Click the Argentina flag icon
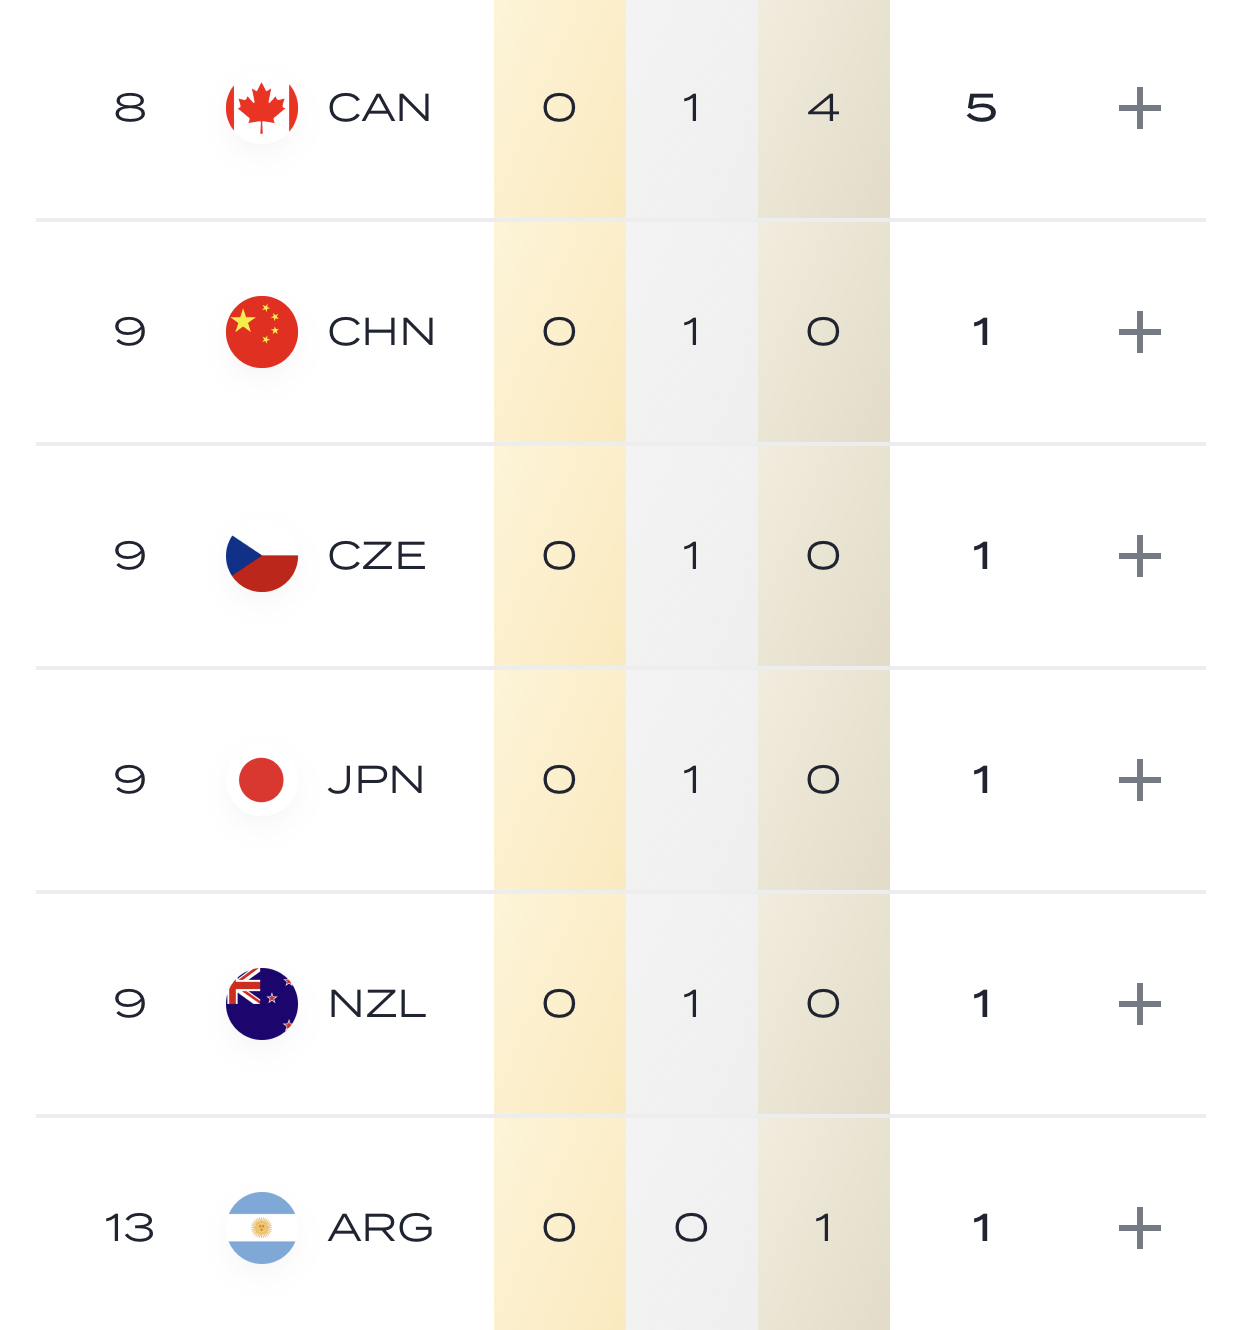 [262, 1228]
